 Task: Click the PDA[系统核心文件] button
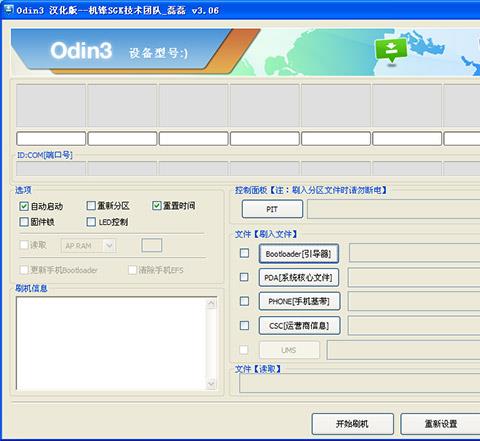point(299,277)
